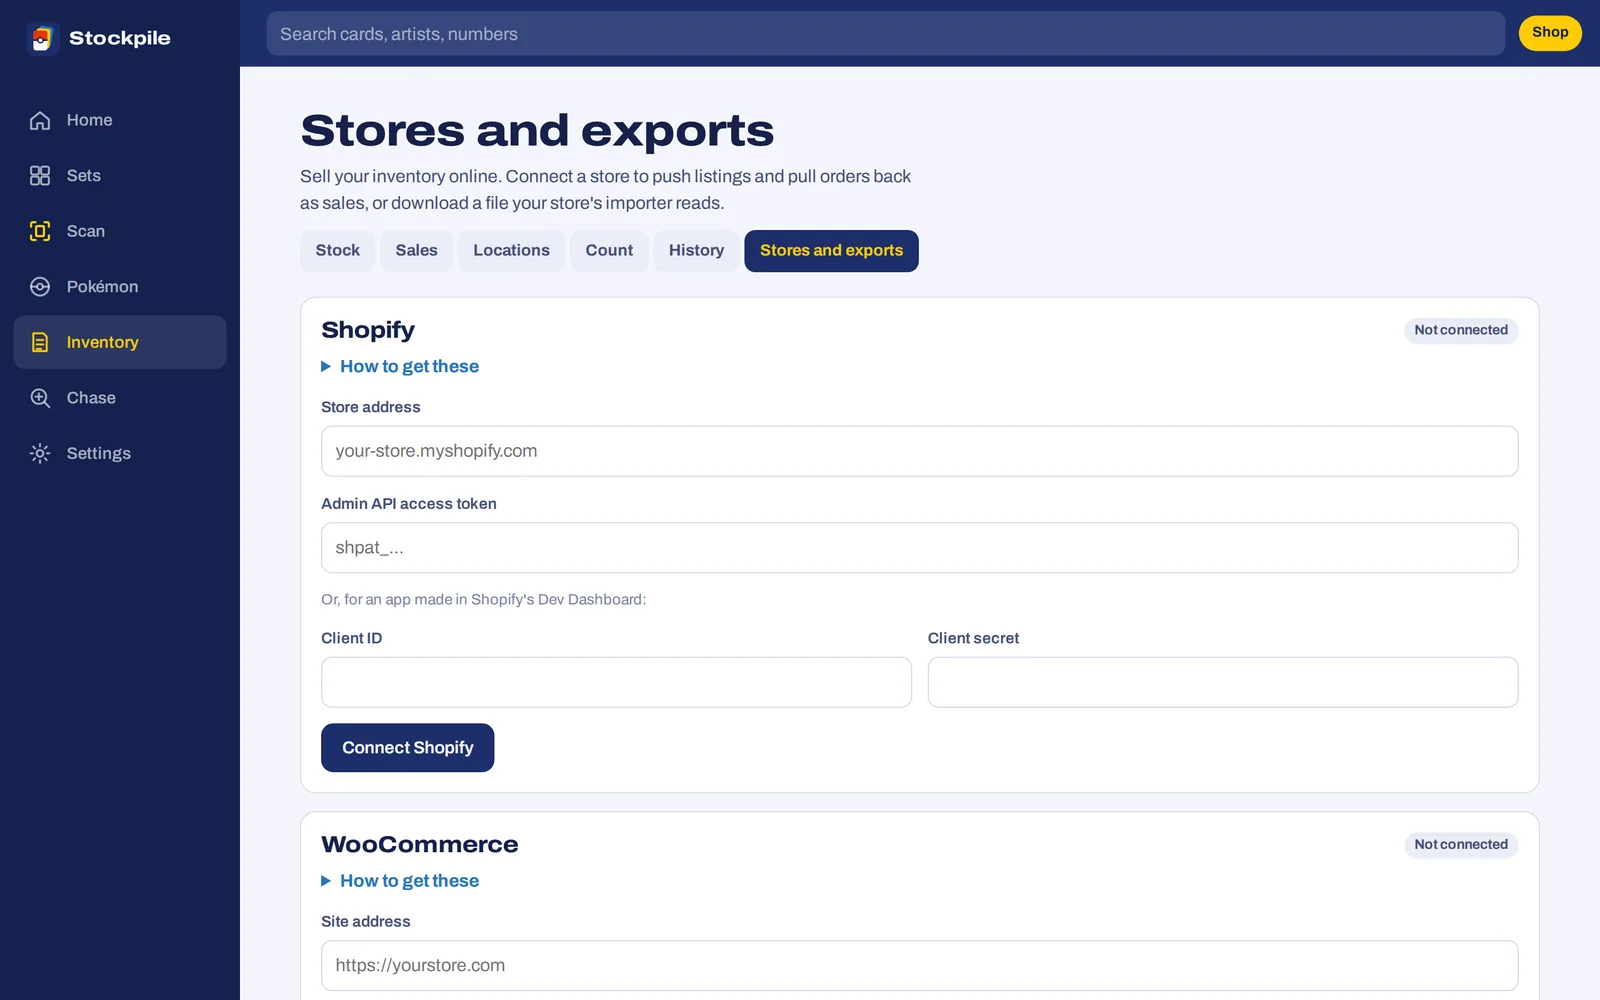Click the Inventory list icon in sidebar
Screen dimensions: 1600x1000
coord(40,342)
